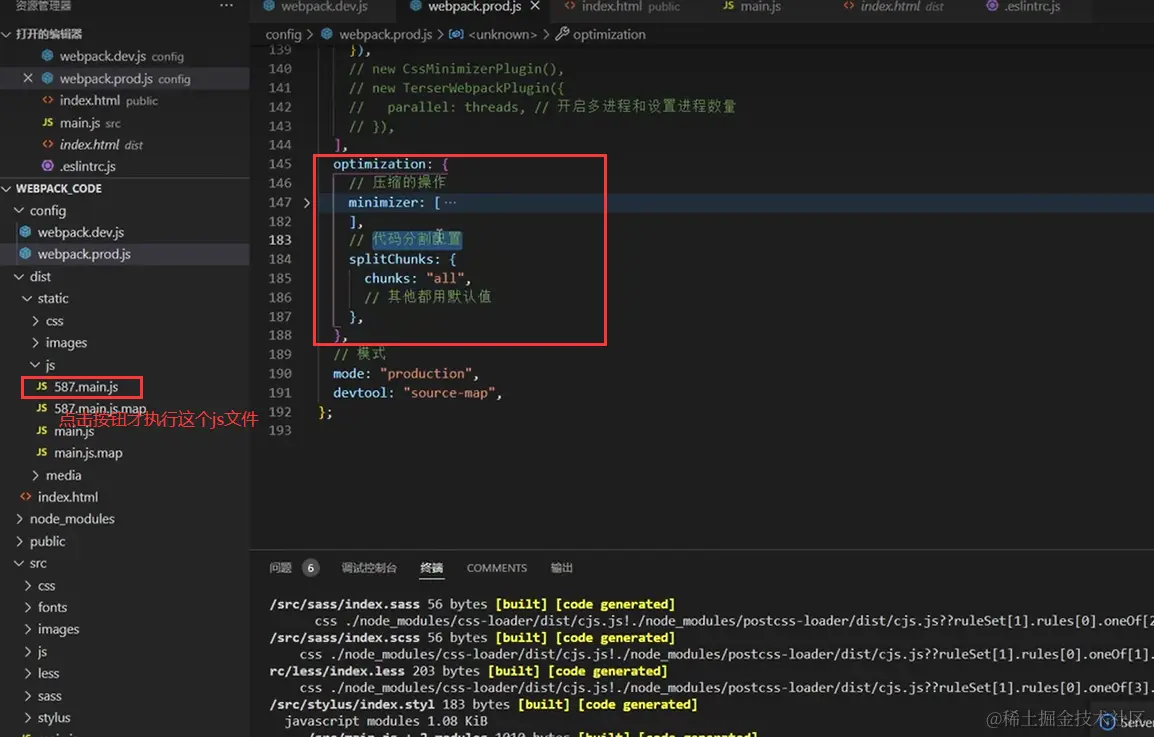
Task: Open webpack.dev.js in open editors list
Action: pos(125,56)
